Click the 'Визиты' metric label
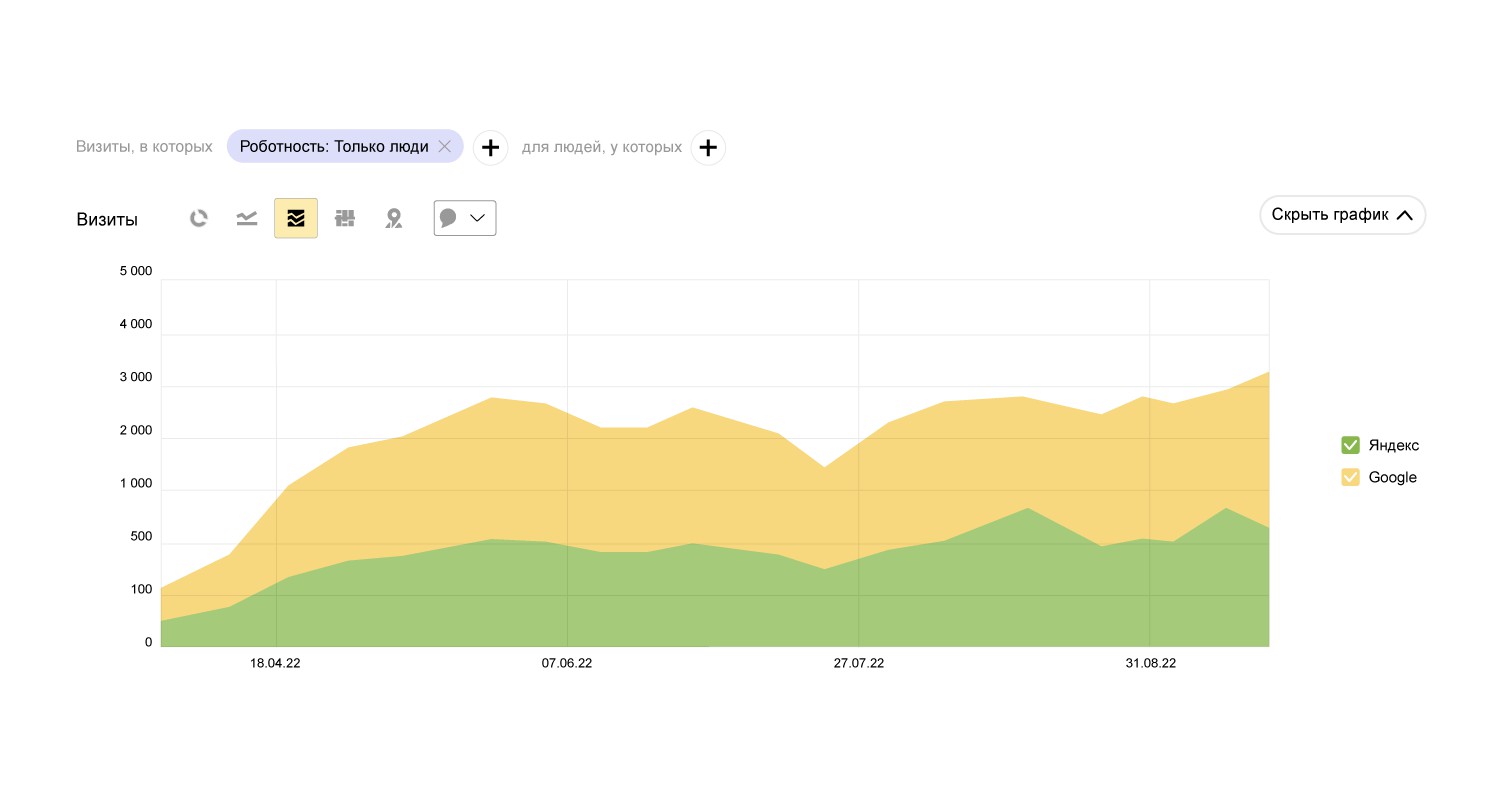 [107, 220]
